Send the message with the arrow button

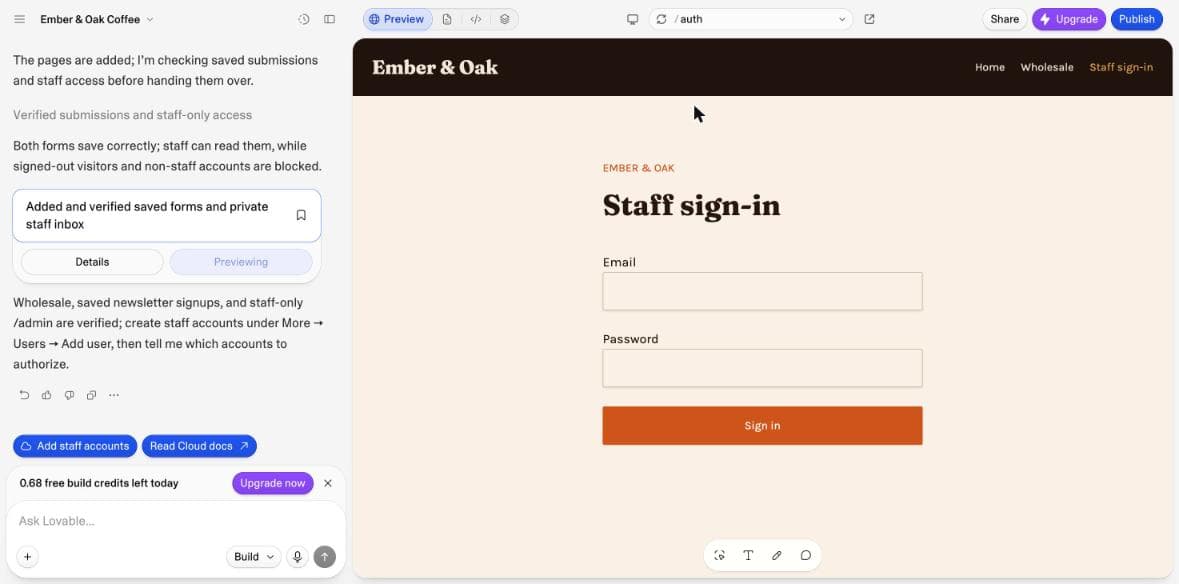click(x=325, y=557)
